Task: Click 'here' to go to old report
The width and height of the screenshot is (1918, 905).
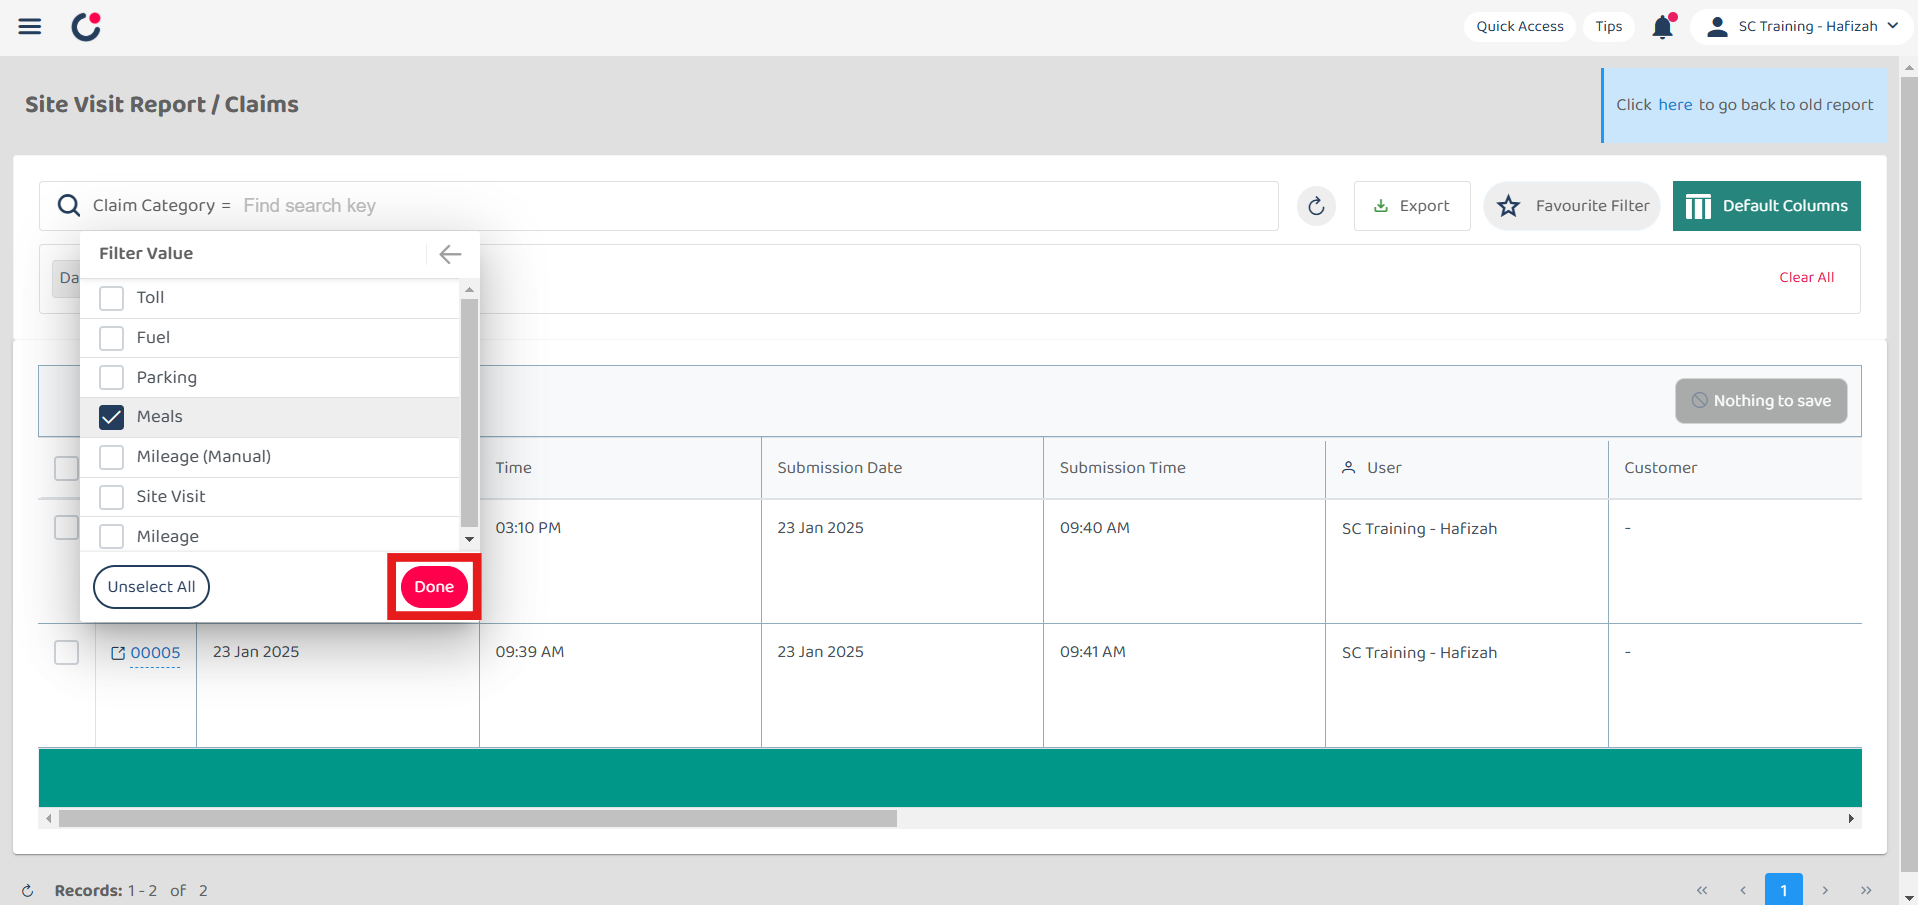Action: [1675, 105]
